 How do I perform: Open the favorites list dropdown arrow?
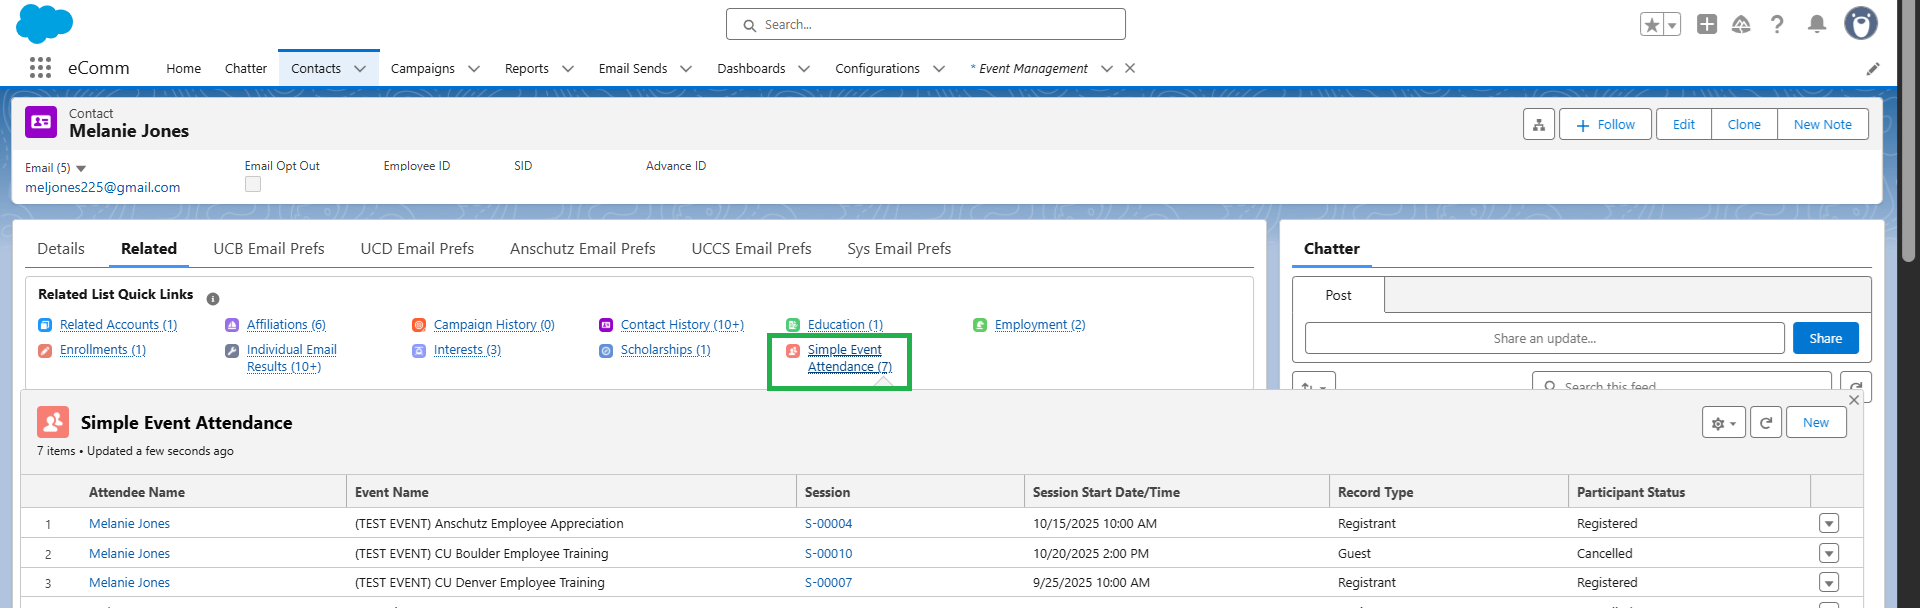[1672, 24]
